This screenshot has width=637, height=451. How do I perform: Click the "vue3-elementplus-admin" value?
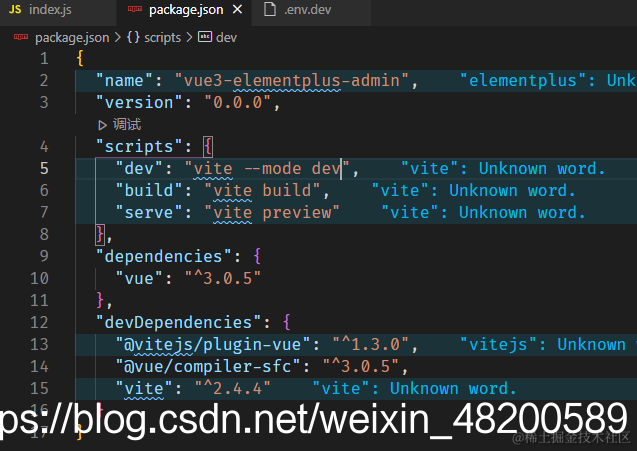292,80
